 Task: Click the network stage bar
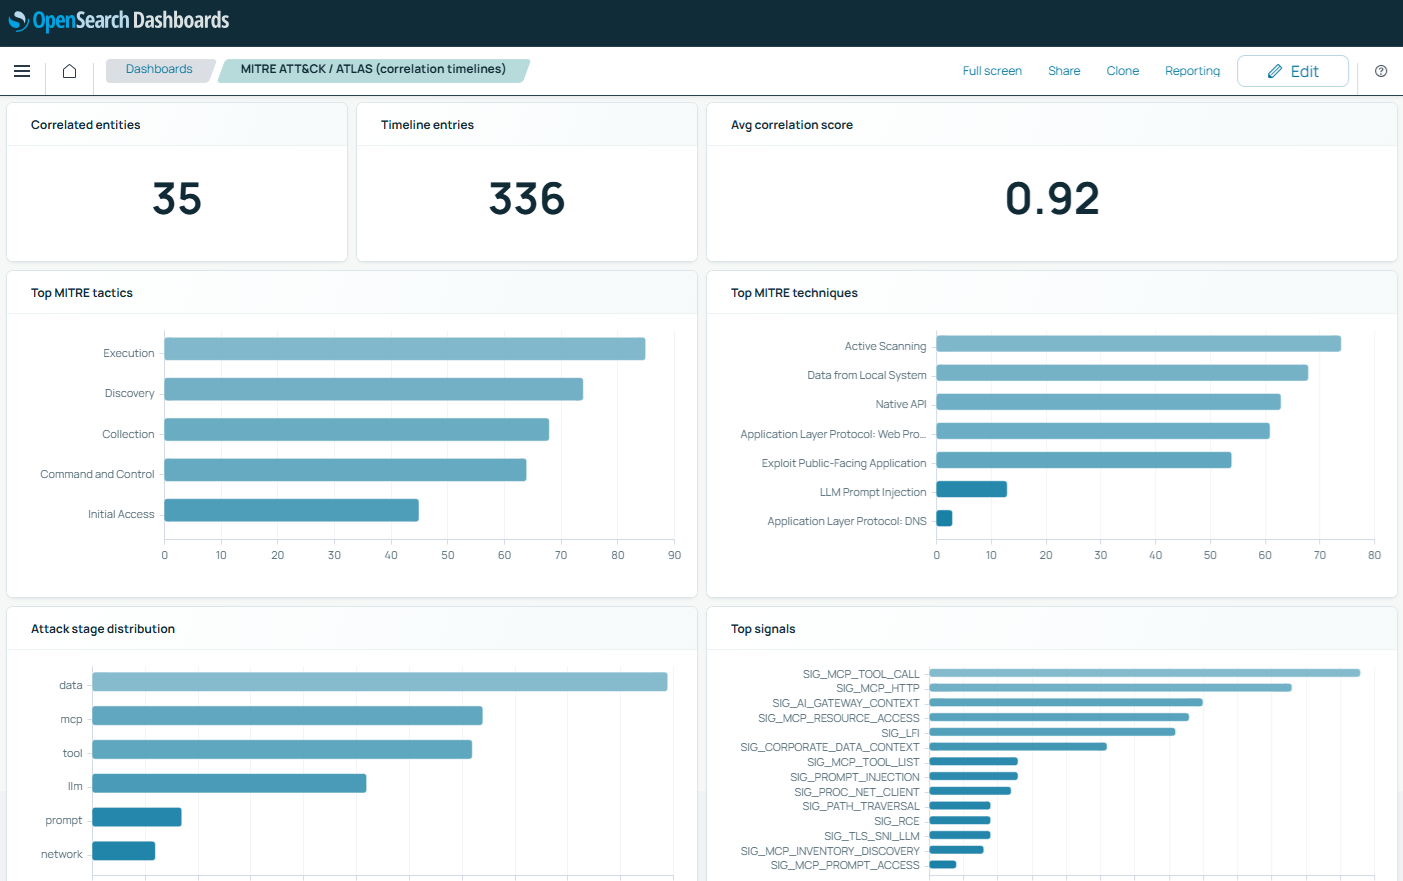click(124, 851)
